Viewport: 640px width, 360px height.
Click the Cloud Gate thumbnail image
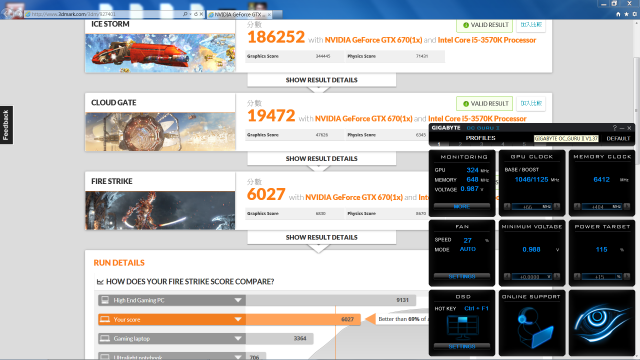tap(160, 132)
